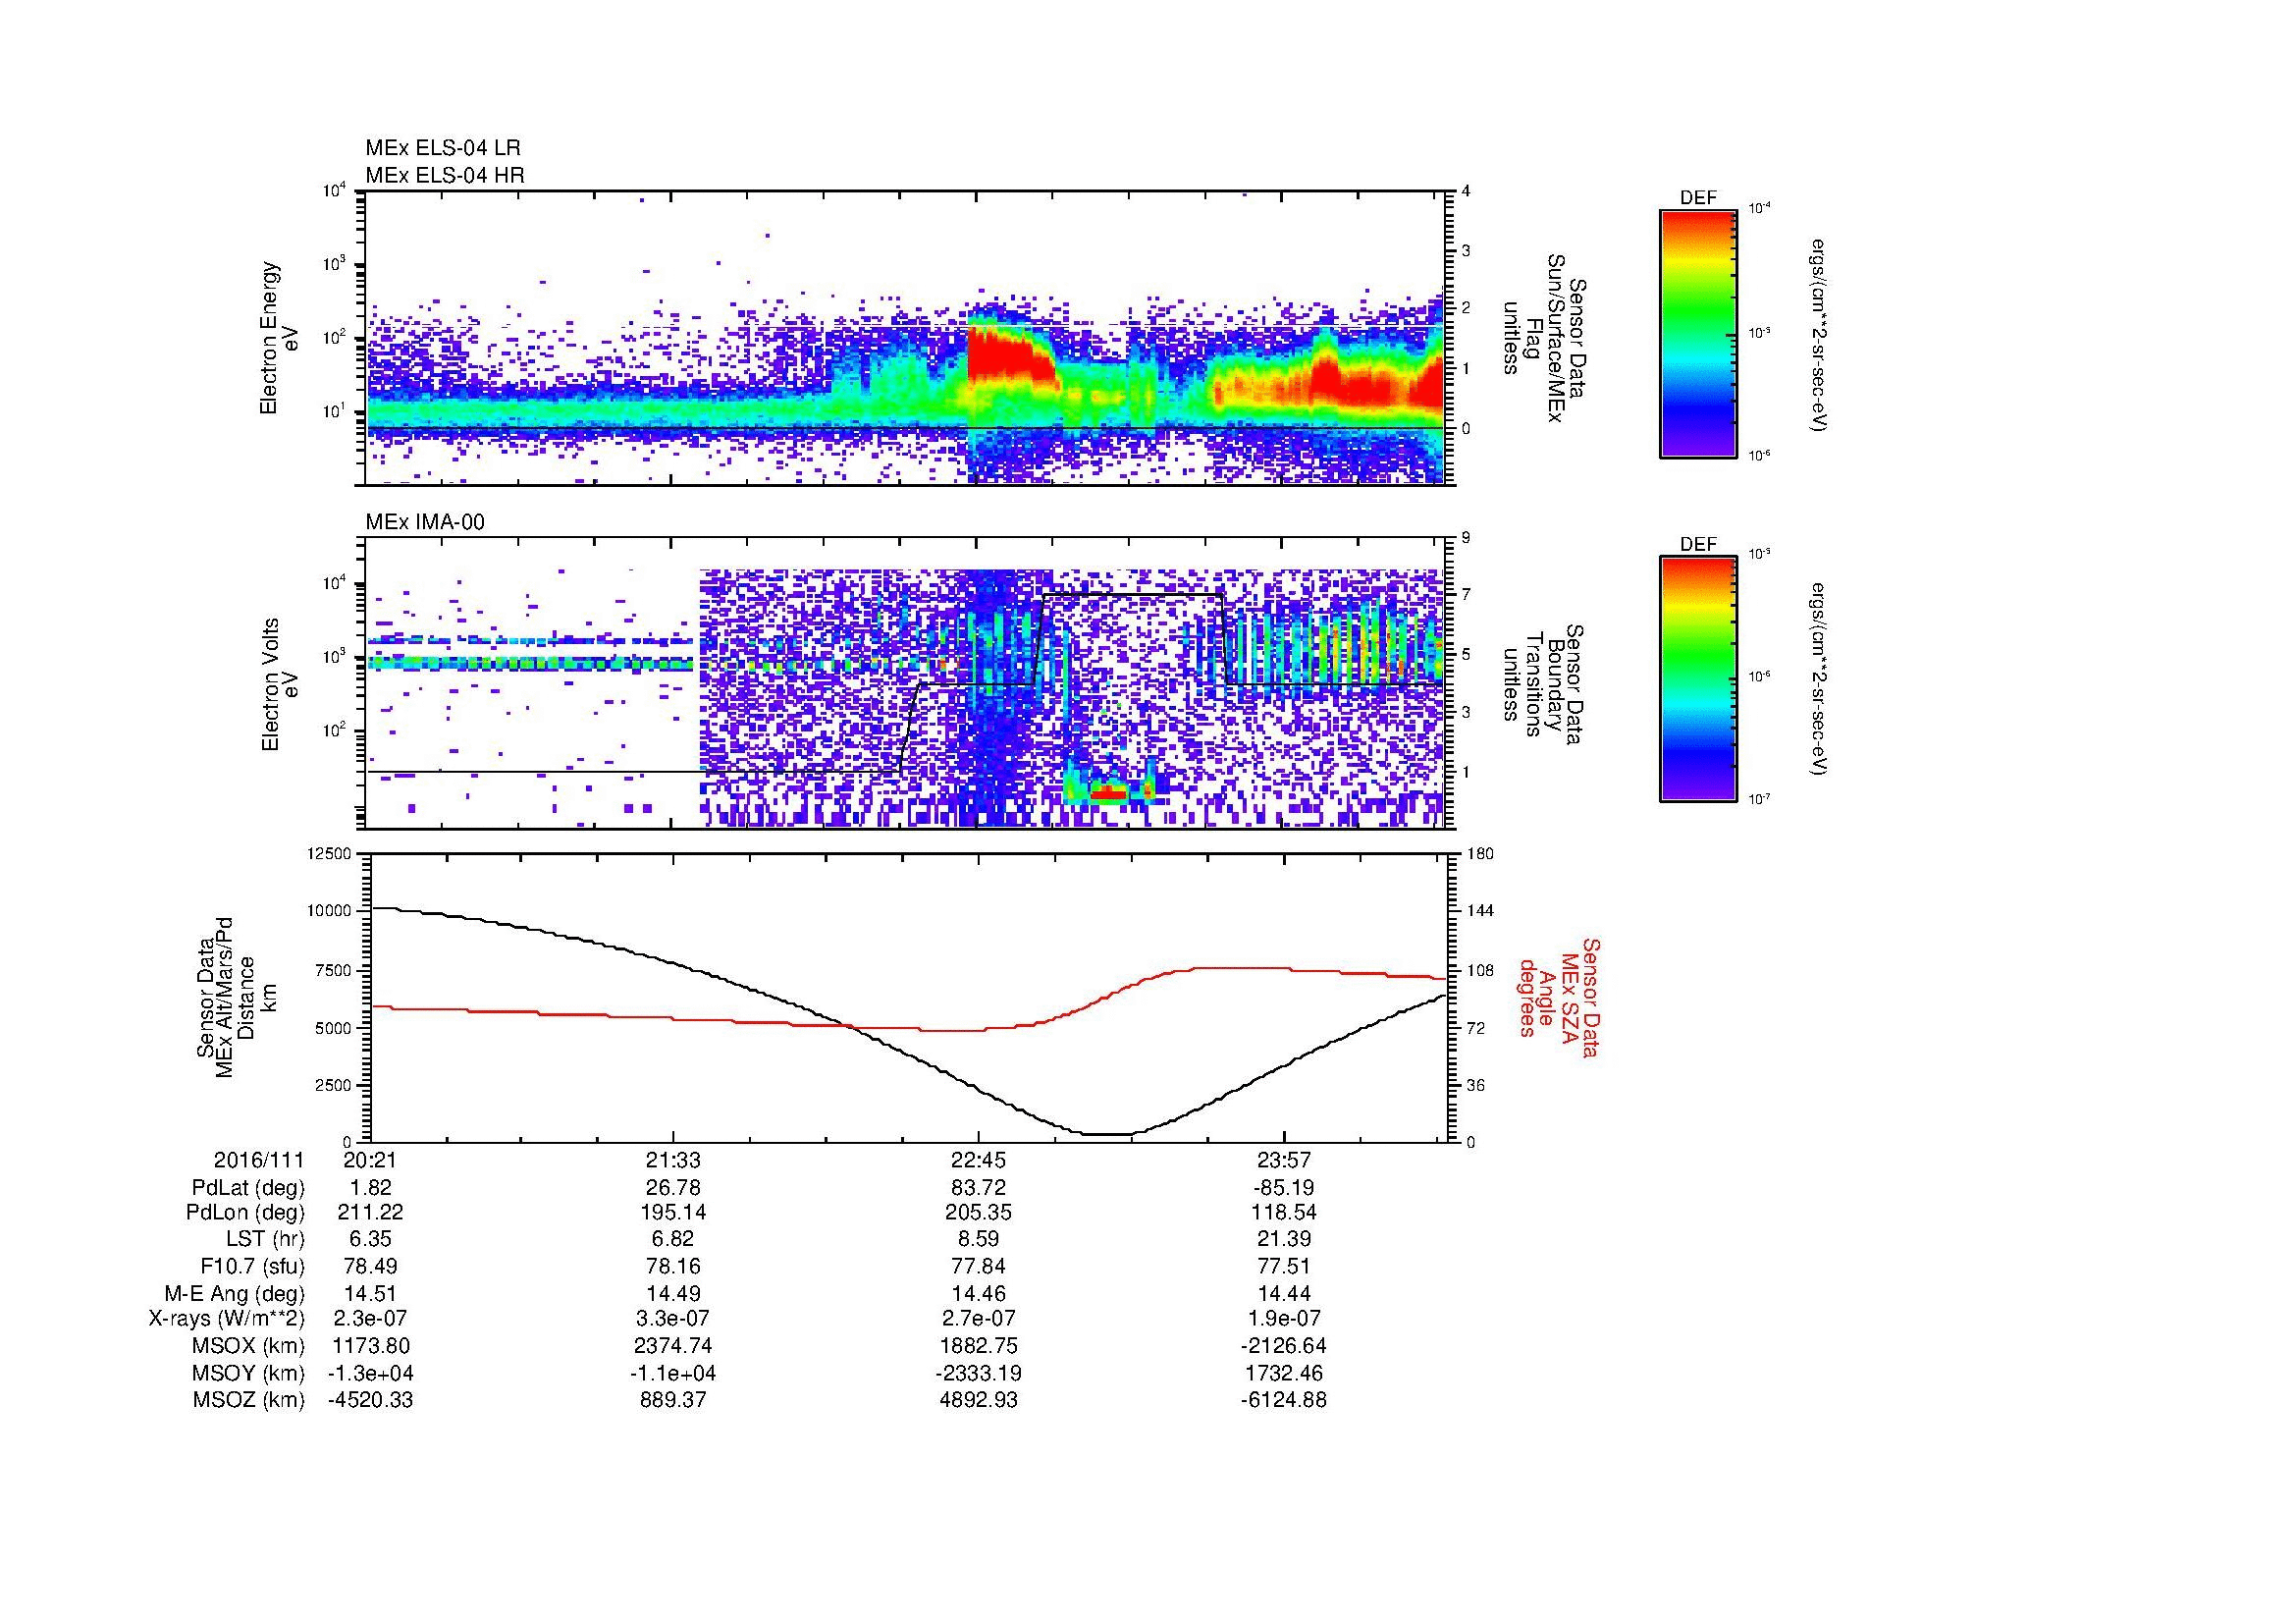
Task: Click the date label 2016/111
Action: [259, 1161]
